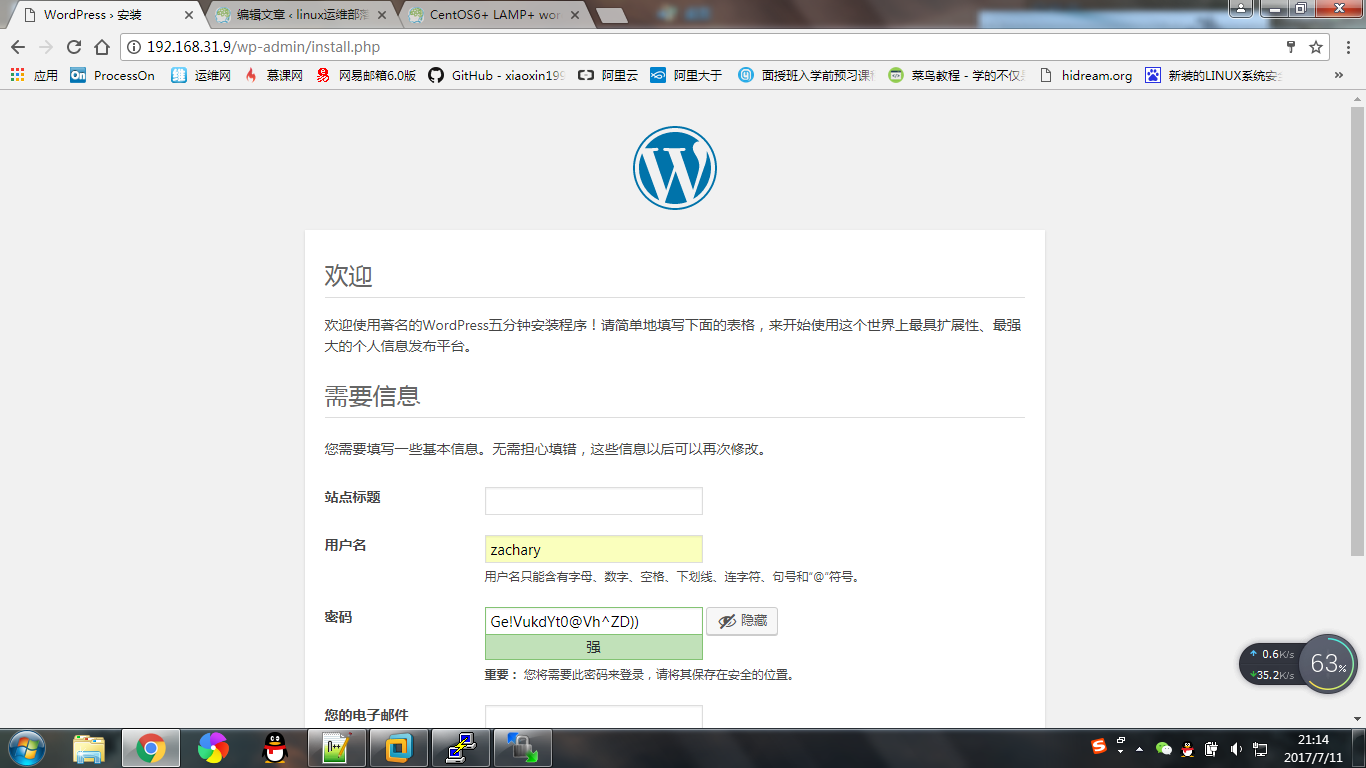Open the 应用 apps shortcut in bookmarks bar
The height and width of the screenshot is (768, 1366).
(34, 75)
